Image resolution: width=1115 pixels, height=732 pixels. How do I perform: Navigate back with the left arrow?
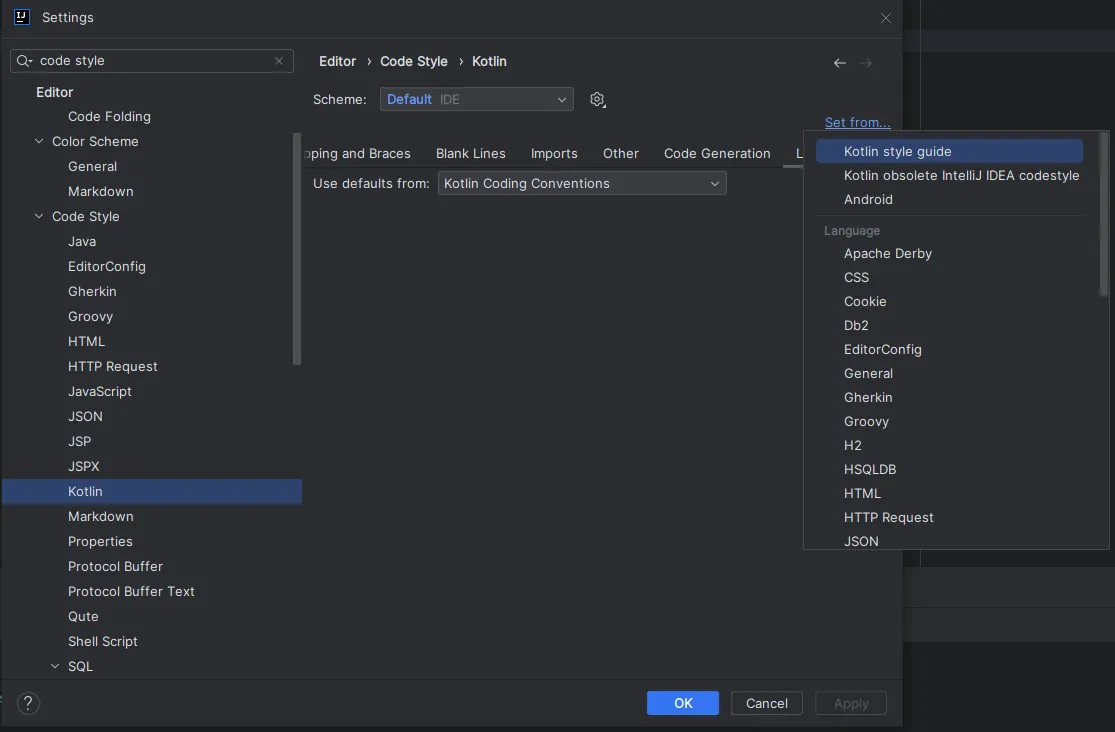point(840,63)
